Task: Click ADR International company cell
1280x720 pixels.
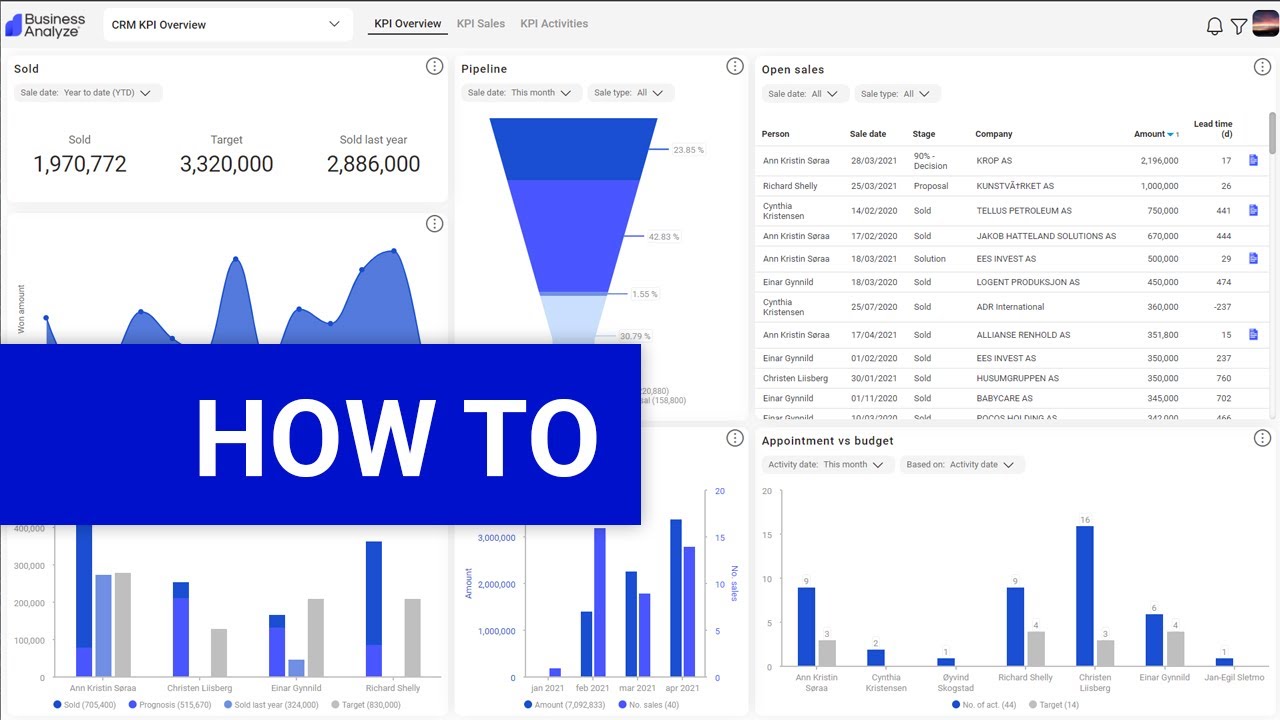Action: [x=1010, y=307]
